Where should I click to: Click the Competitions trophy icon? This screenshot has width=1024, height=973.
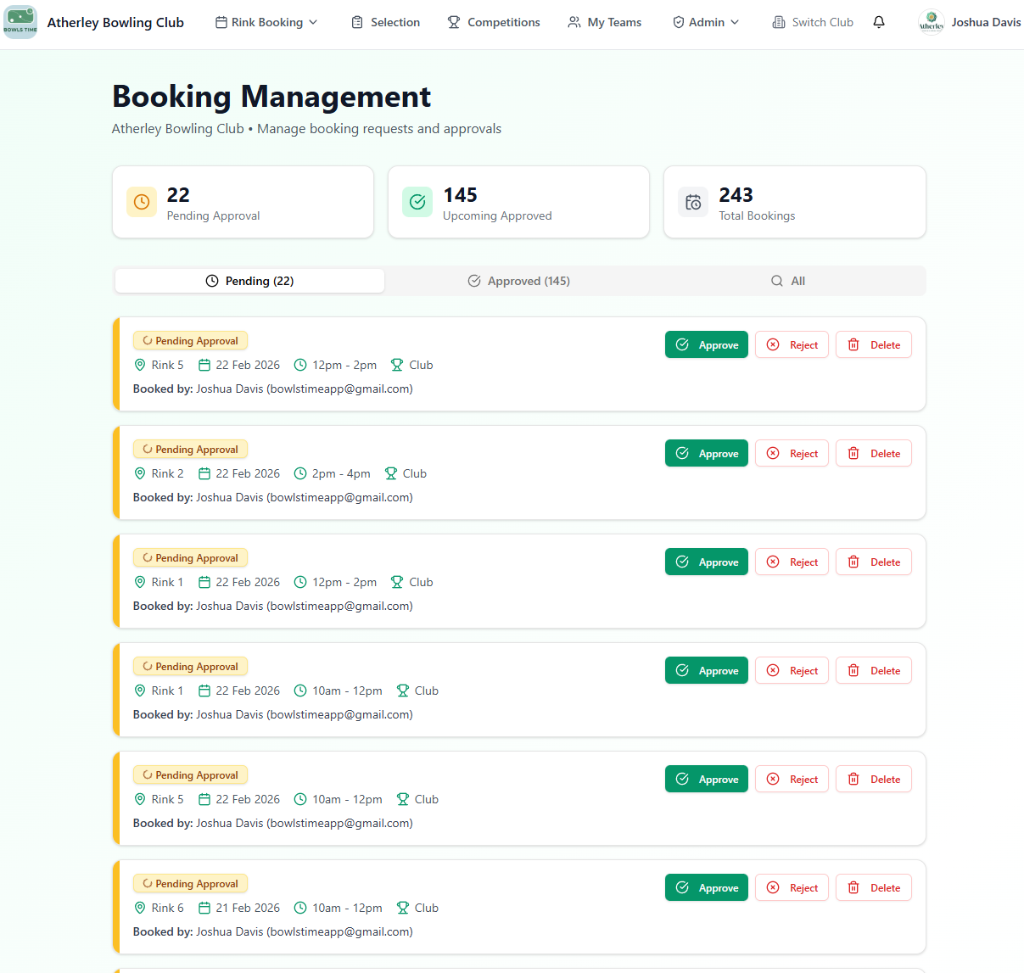point(454,22)
